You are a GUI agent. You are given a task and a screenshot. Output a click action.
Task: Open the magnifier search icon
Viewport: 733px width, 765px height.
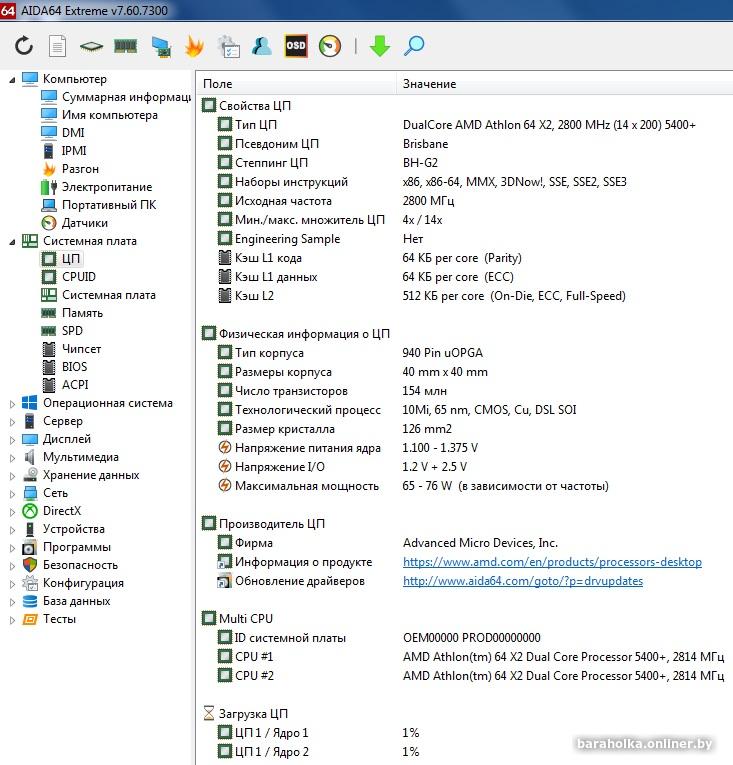pyautogui.click(x=414, y=46)
